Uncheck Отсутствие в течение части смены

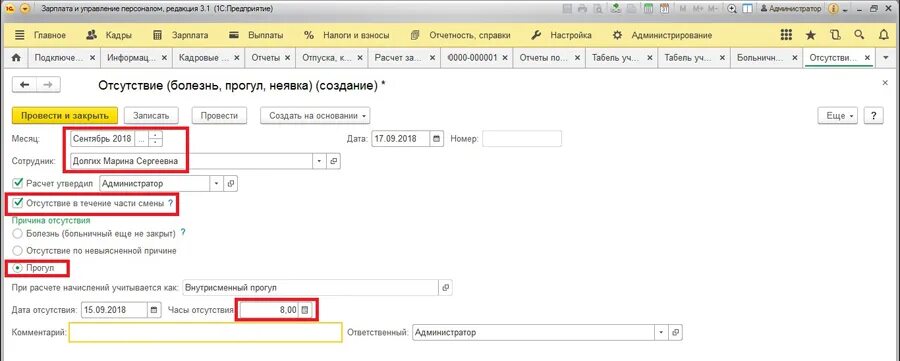click(x=18, y=203)
